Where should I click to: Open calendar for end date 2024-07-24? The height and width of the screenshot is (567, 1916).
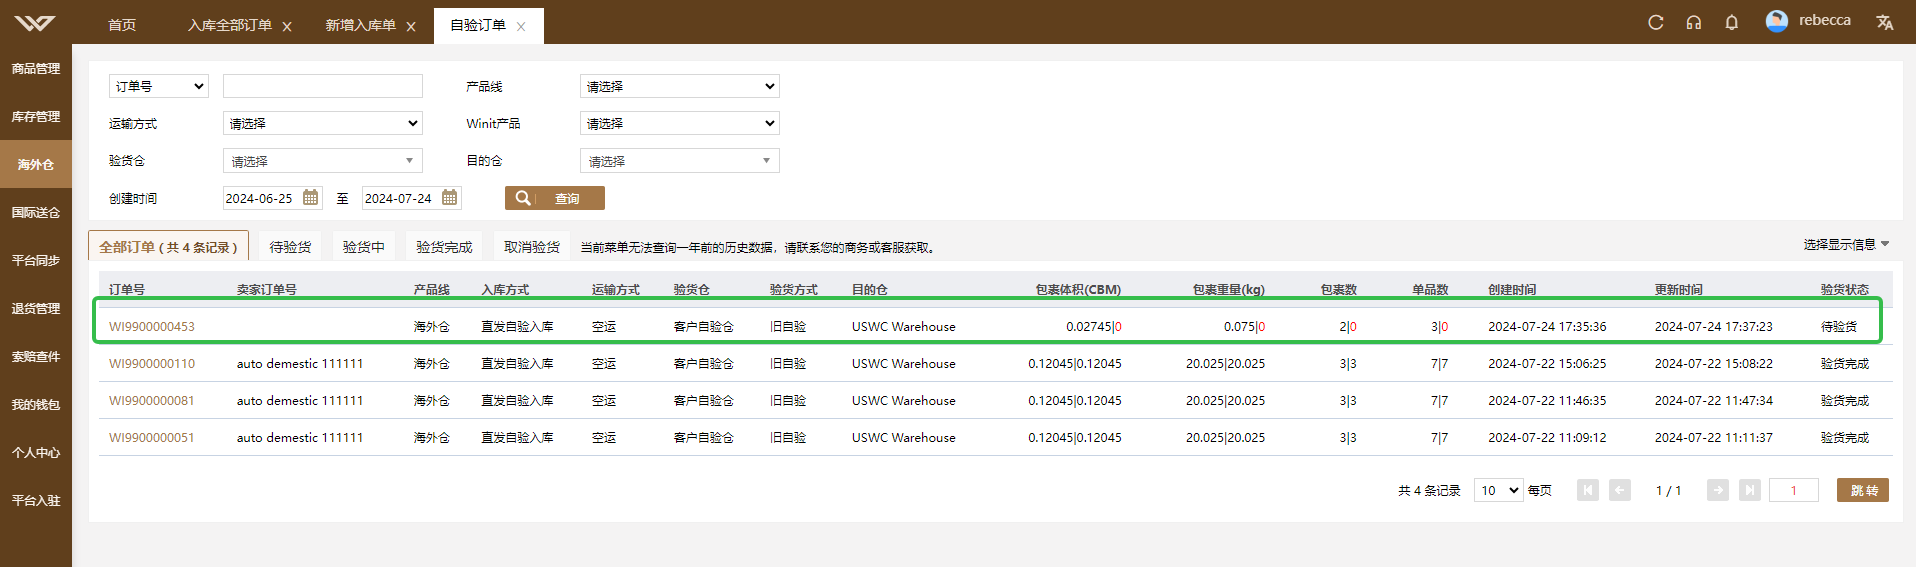450,198
